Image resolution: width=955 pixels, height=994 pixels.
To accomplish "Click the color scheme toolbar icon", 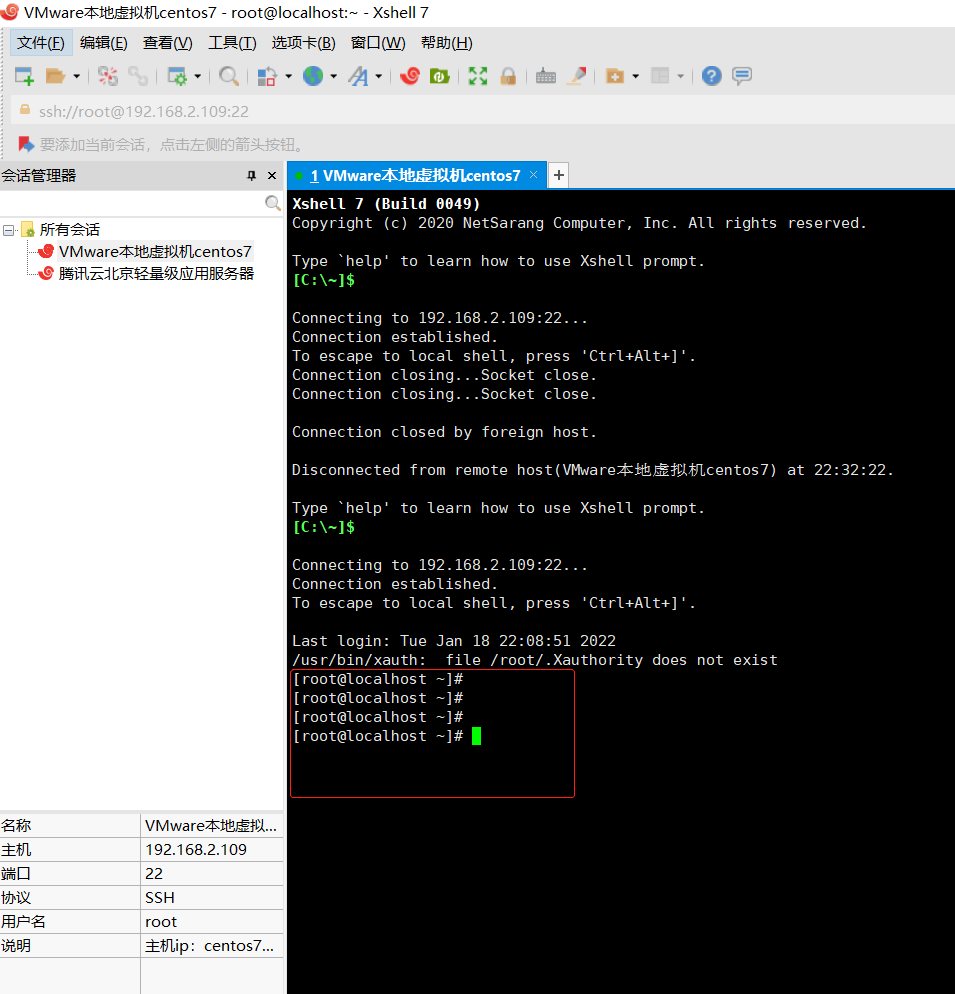I will [x=267, y=76].
